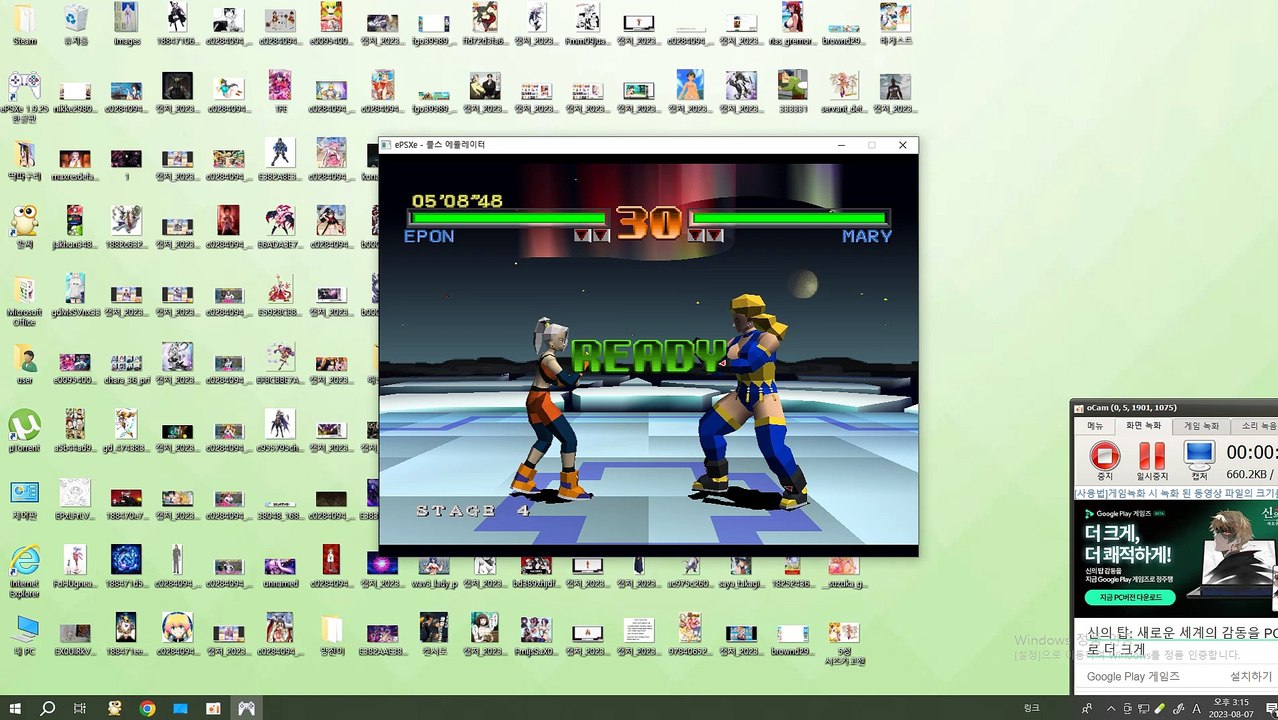Image resolution: width=1278 pixels, height=720 pixels.
Task: Open the 'saya takagi' image on desktop
Action: click(740, 572)
